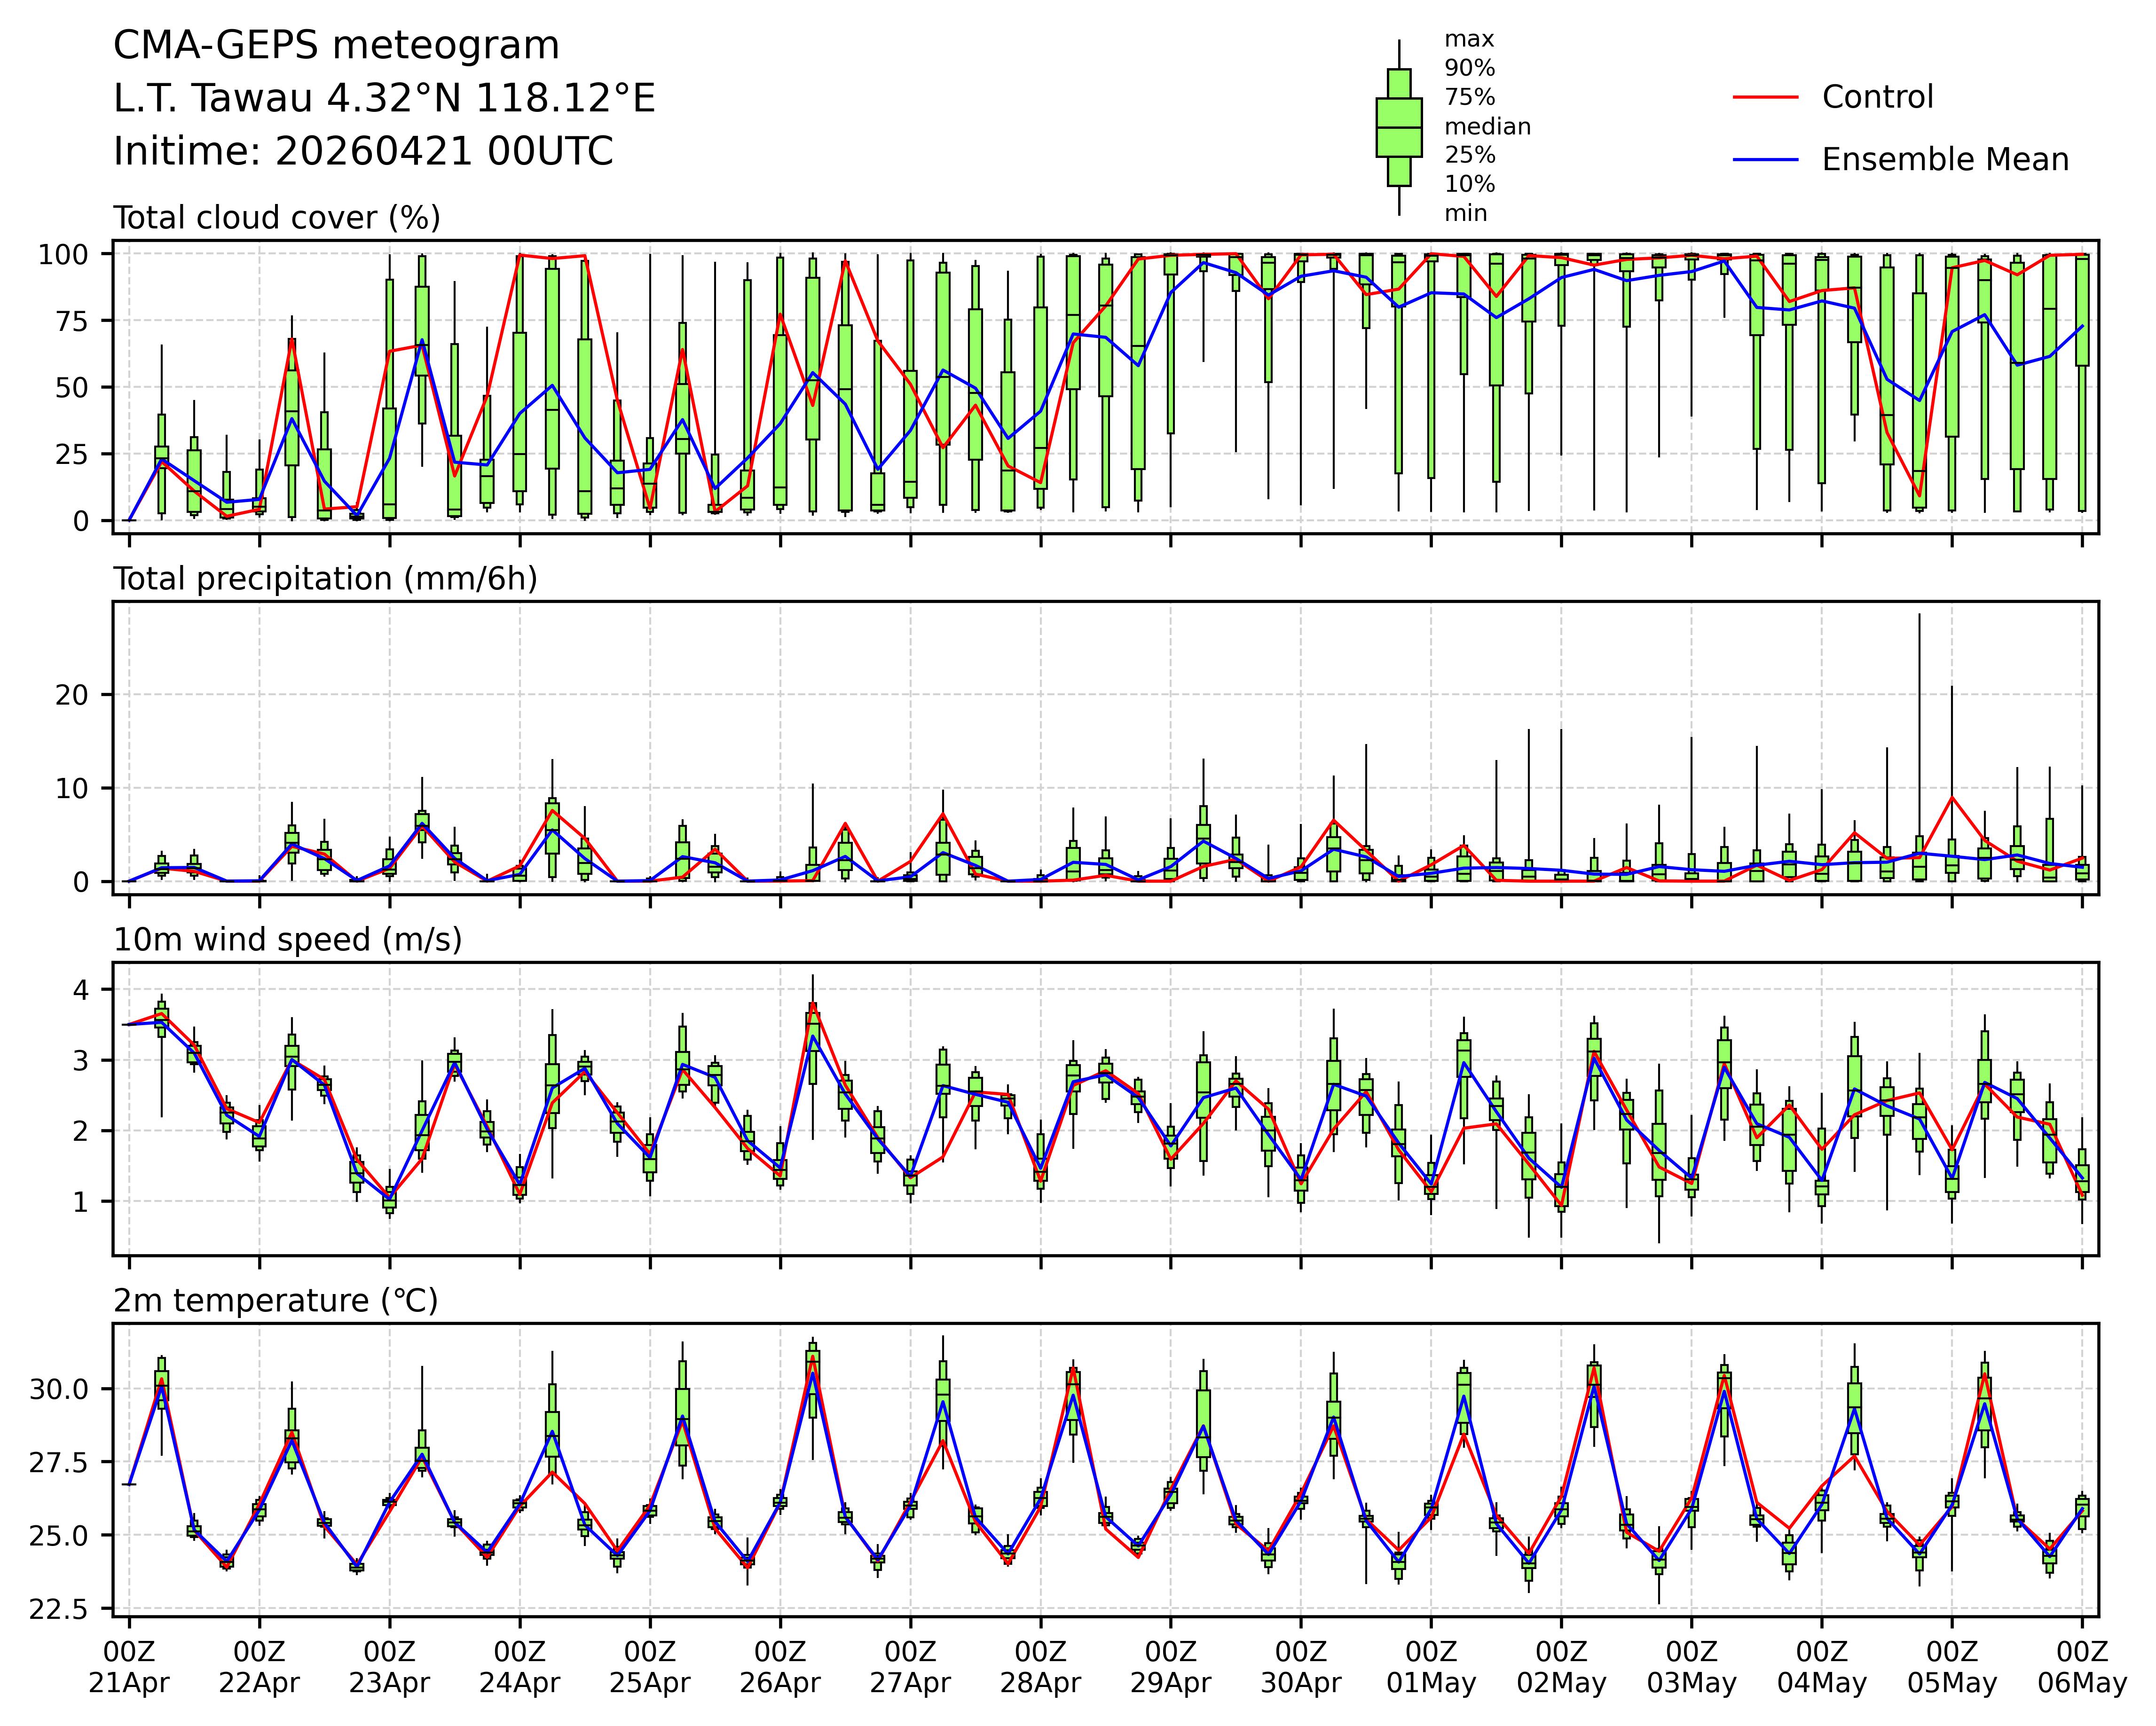Click the '00Z 21Apr' axis label
2156x1726 pixels.
[129, 1666]
